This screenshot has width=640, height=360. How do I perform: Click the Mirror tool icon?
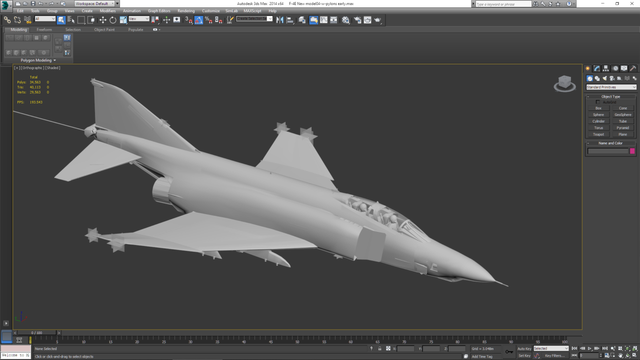tap(280, 20)
